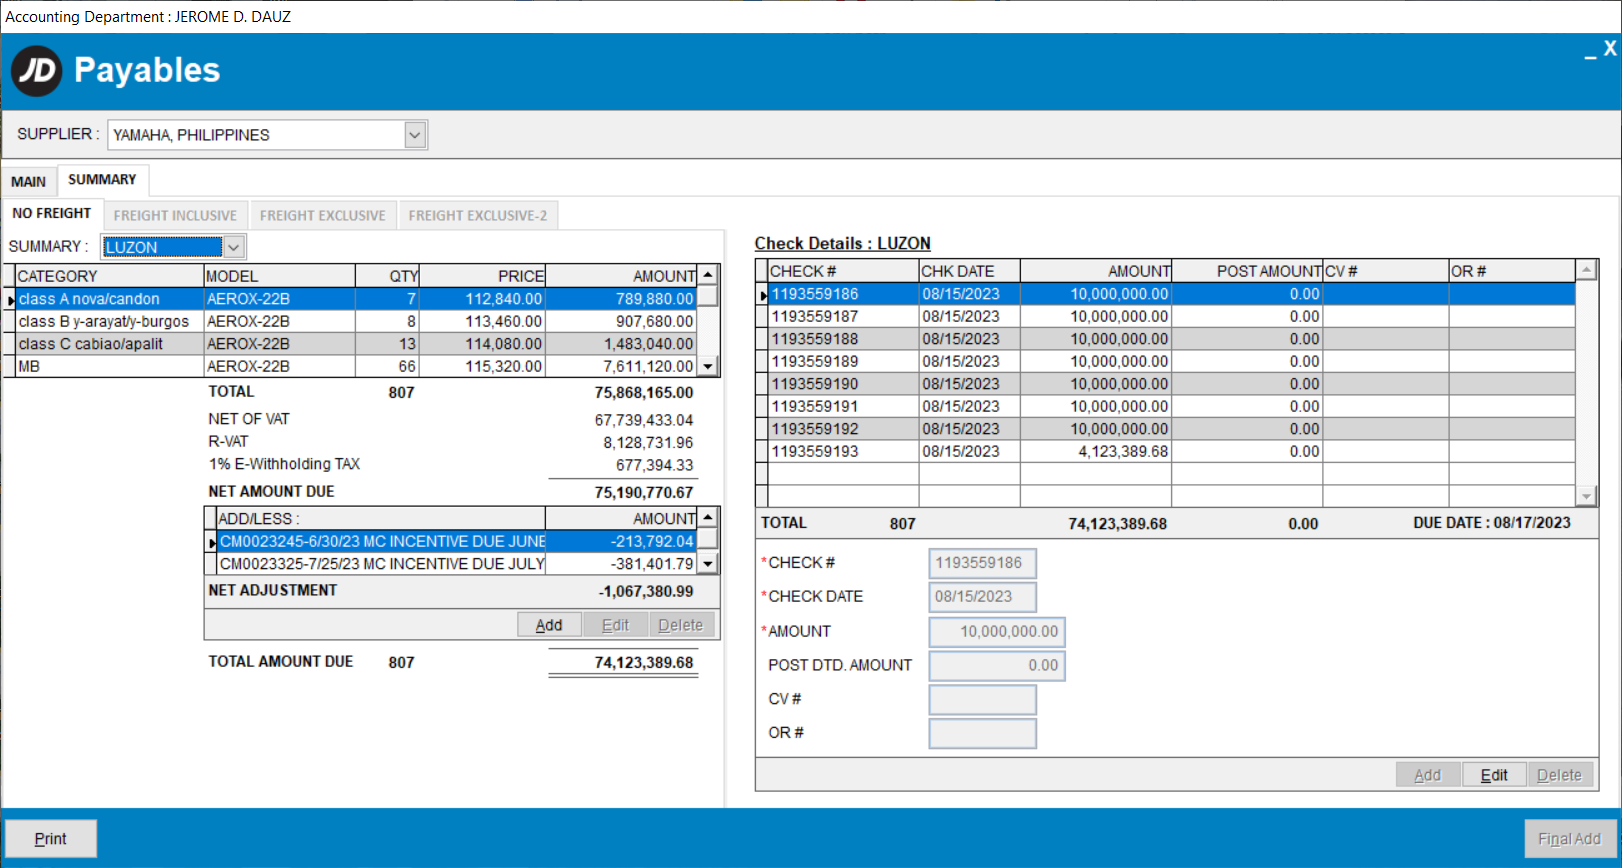Click the AMOUNT input field
This screenshot has width=1622, height=868.
coord(997,632)
